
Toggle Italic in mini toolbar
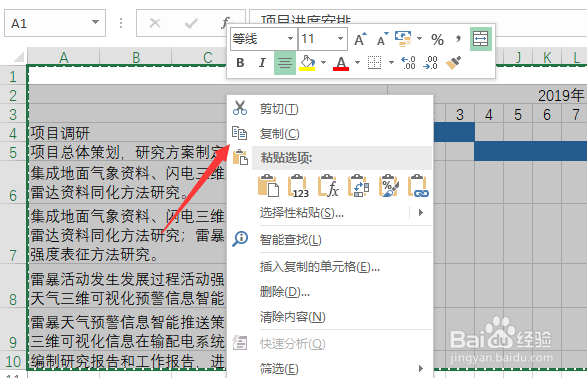262,63
